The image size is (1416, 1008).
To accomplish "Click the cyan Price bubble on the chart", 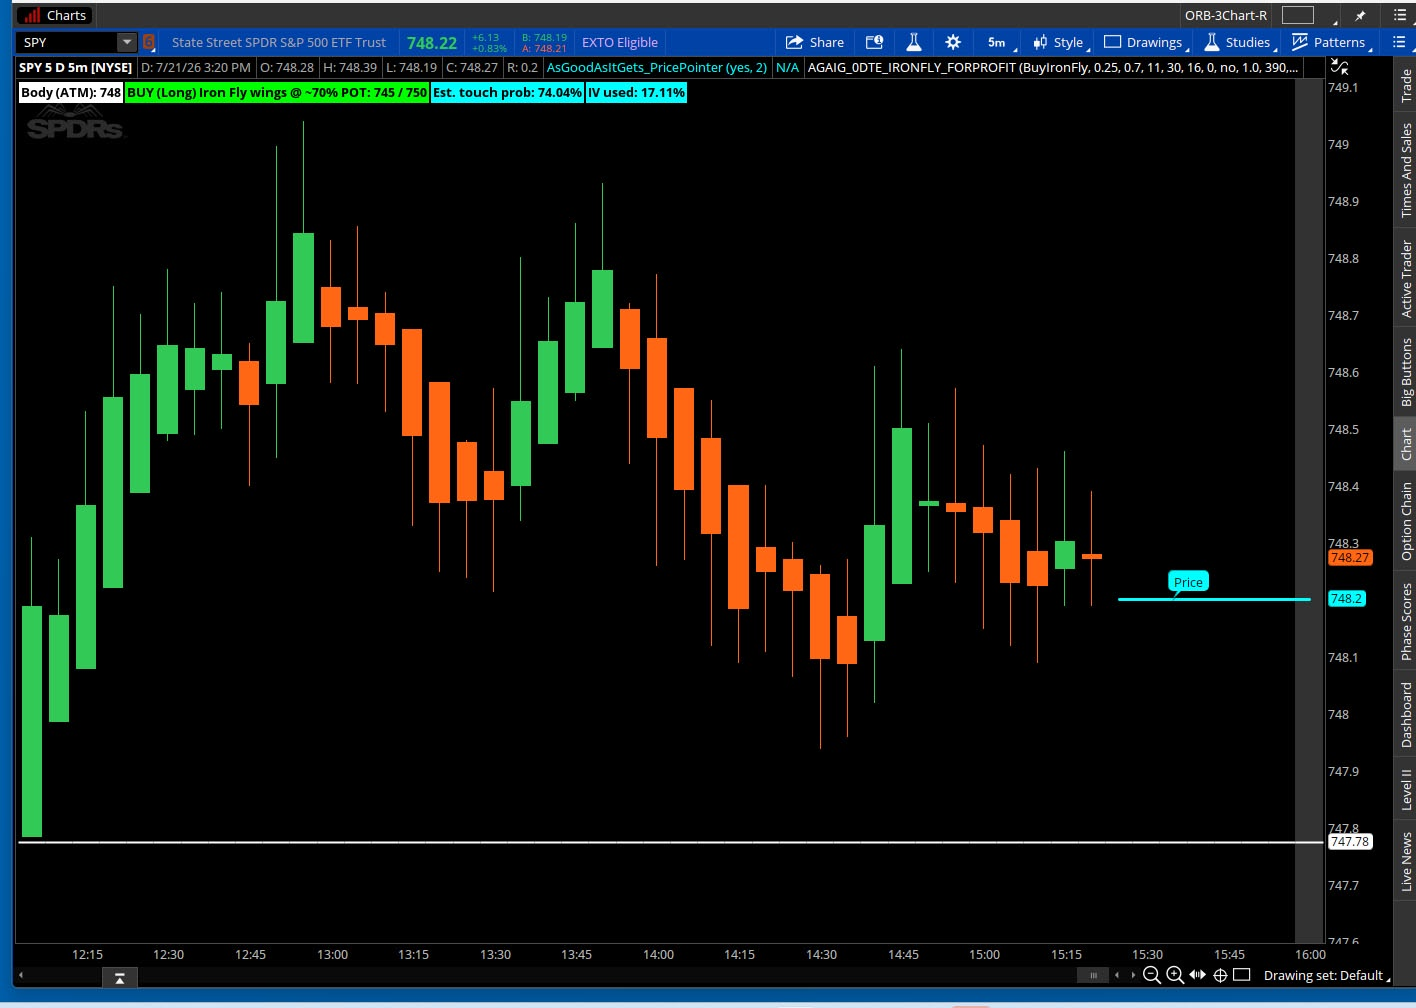I will tap(1188, 582).
